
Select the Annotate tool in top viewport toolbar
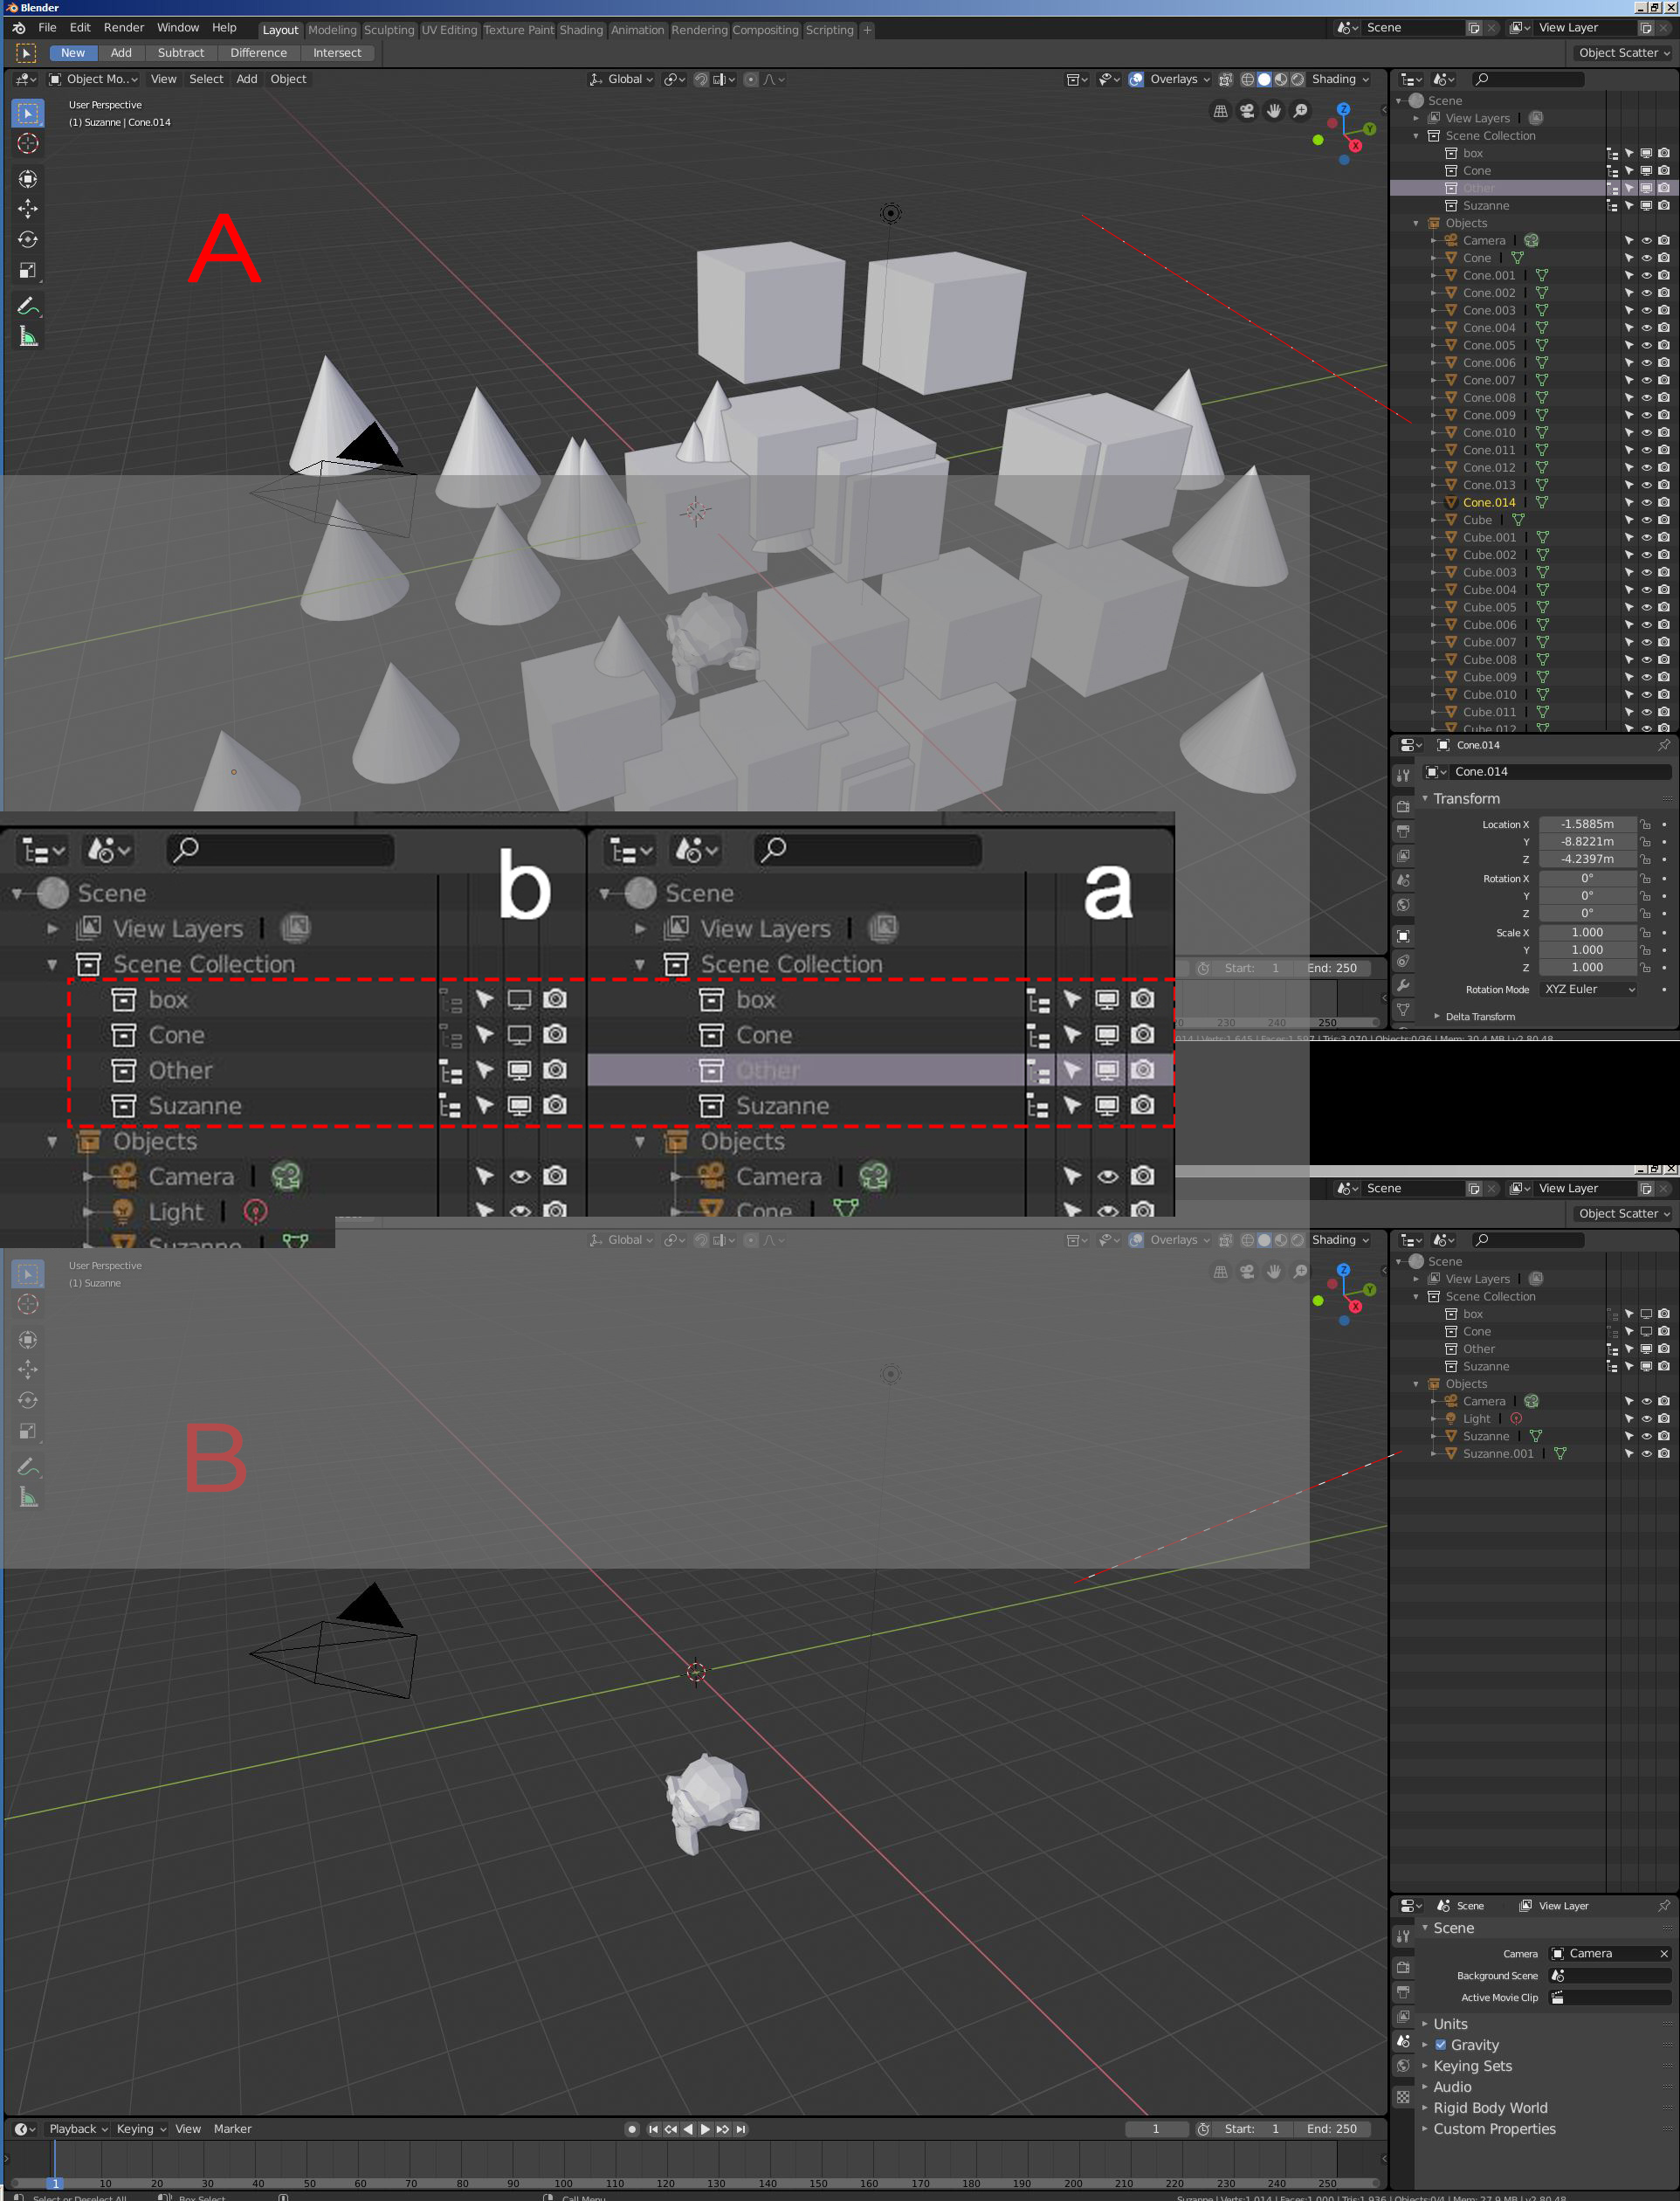point(28,306)
